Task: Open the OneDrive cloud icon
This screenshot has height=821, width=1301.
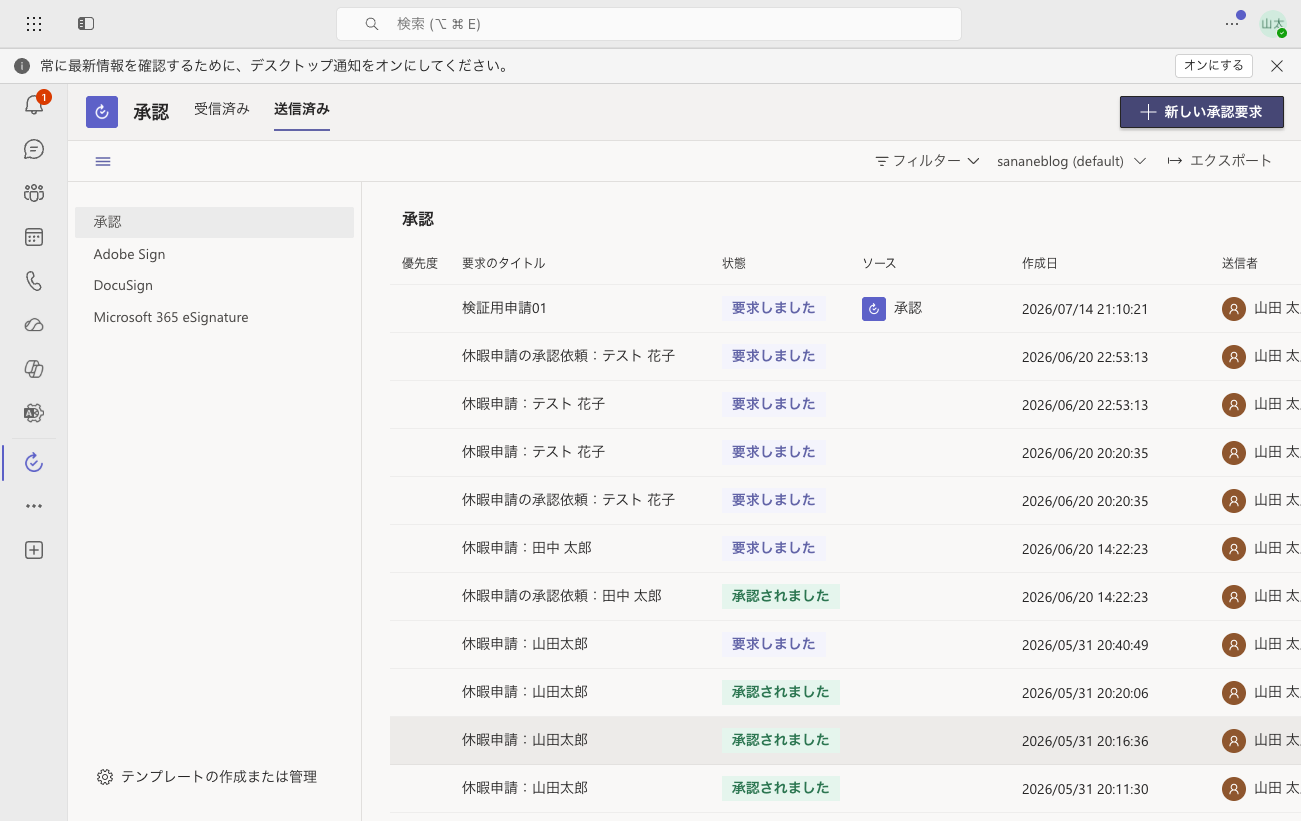Action: pos(34,325)
